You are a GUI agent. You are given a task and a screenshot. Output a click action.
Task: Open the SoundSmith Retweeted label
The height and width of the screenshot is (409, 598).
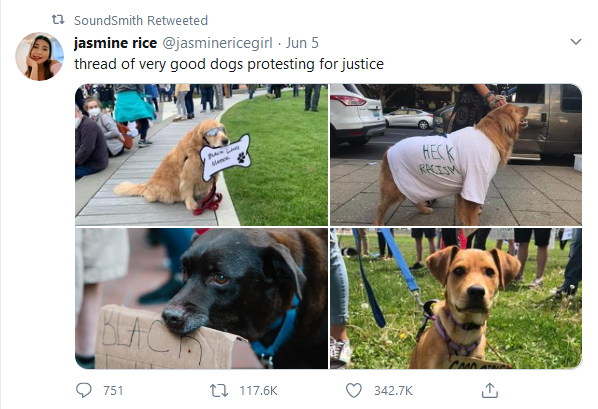141,20
